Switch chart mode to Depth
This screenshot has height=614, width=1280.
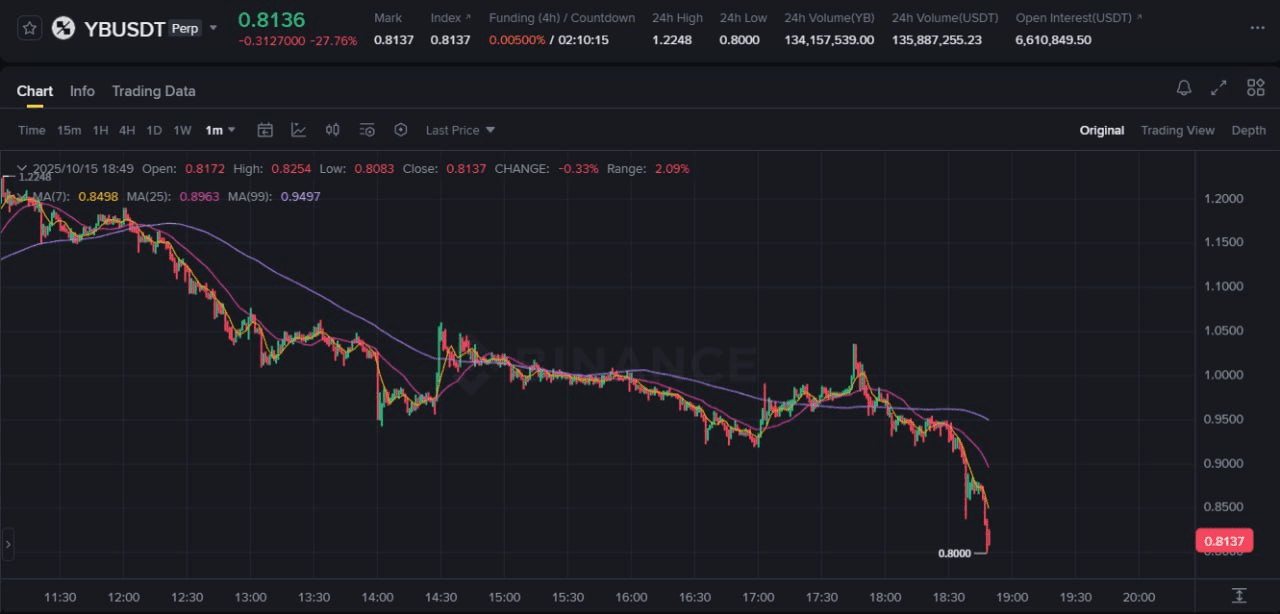(x=1248, y=130)
